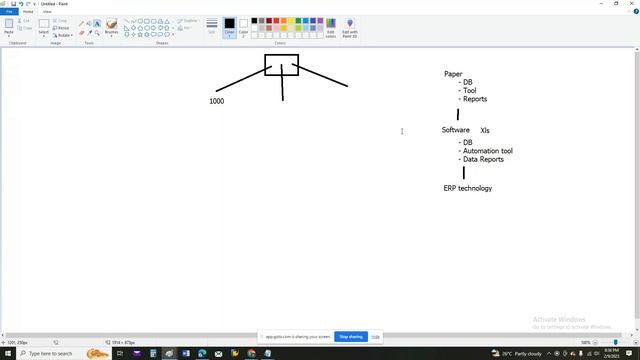Choose the Right triangle shape

[x=127, y=28]
